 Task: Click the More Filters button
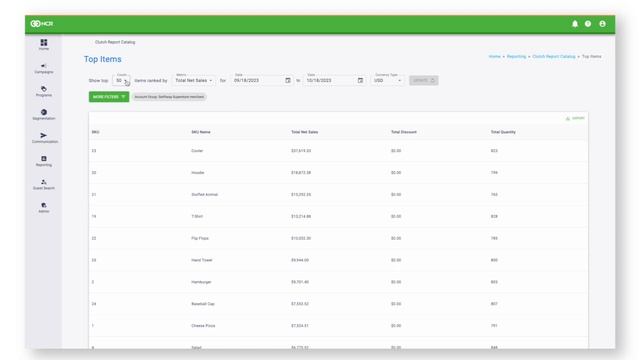(x=109, y=97)
